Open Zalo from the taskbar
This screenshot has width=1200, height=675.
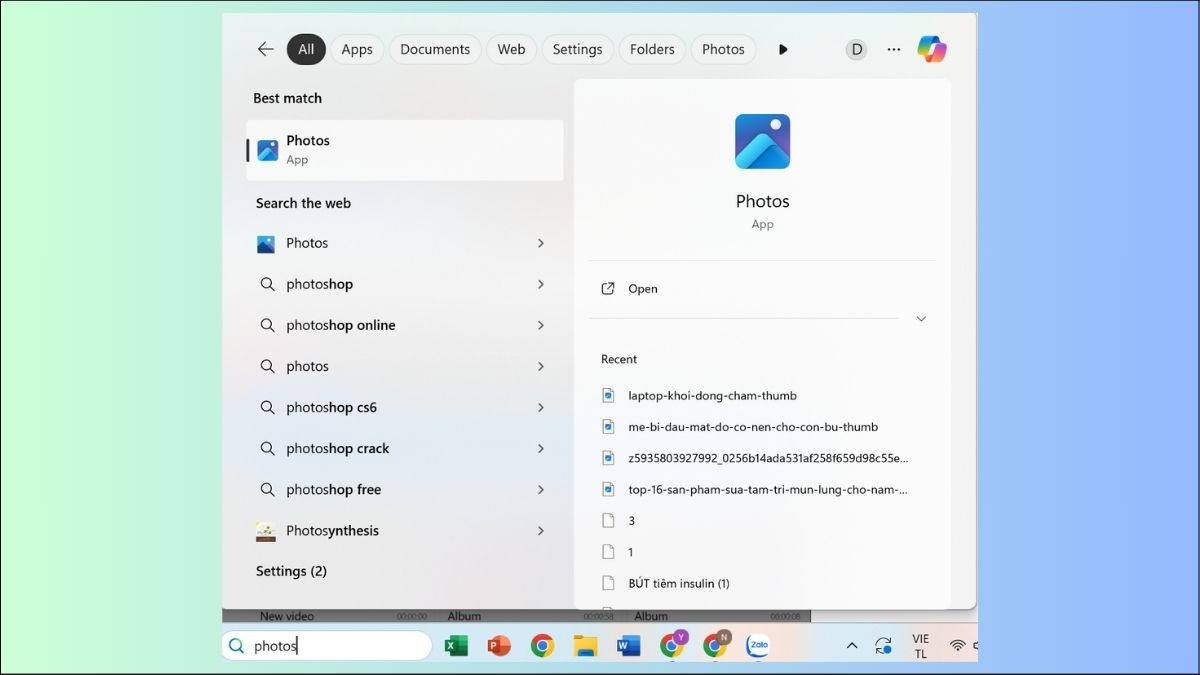point(758,646)
